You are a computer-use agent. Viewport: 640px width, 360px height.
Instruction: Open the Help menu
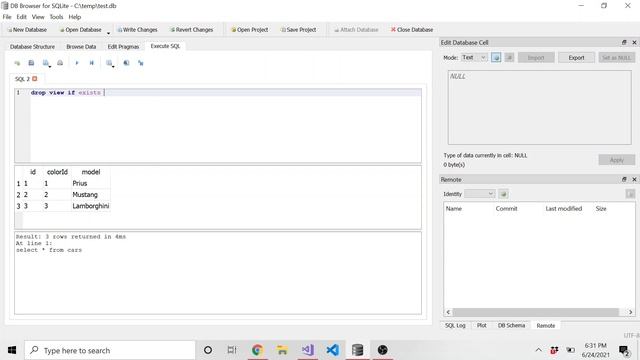(x=75, y=17)
